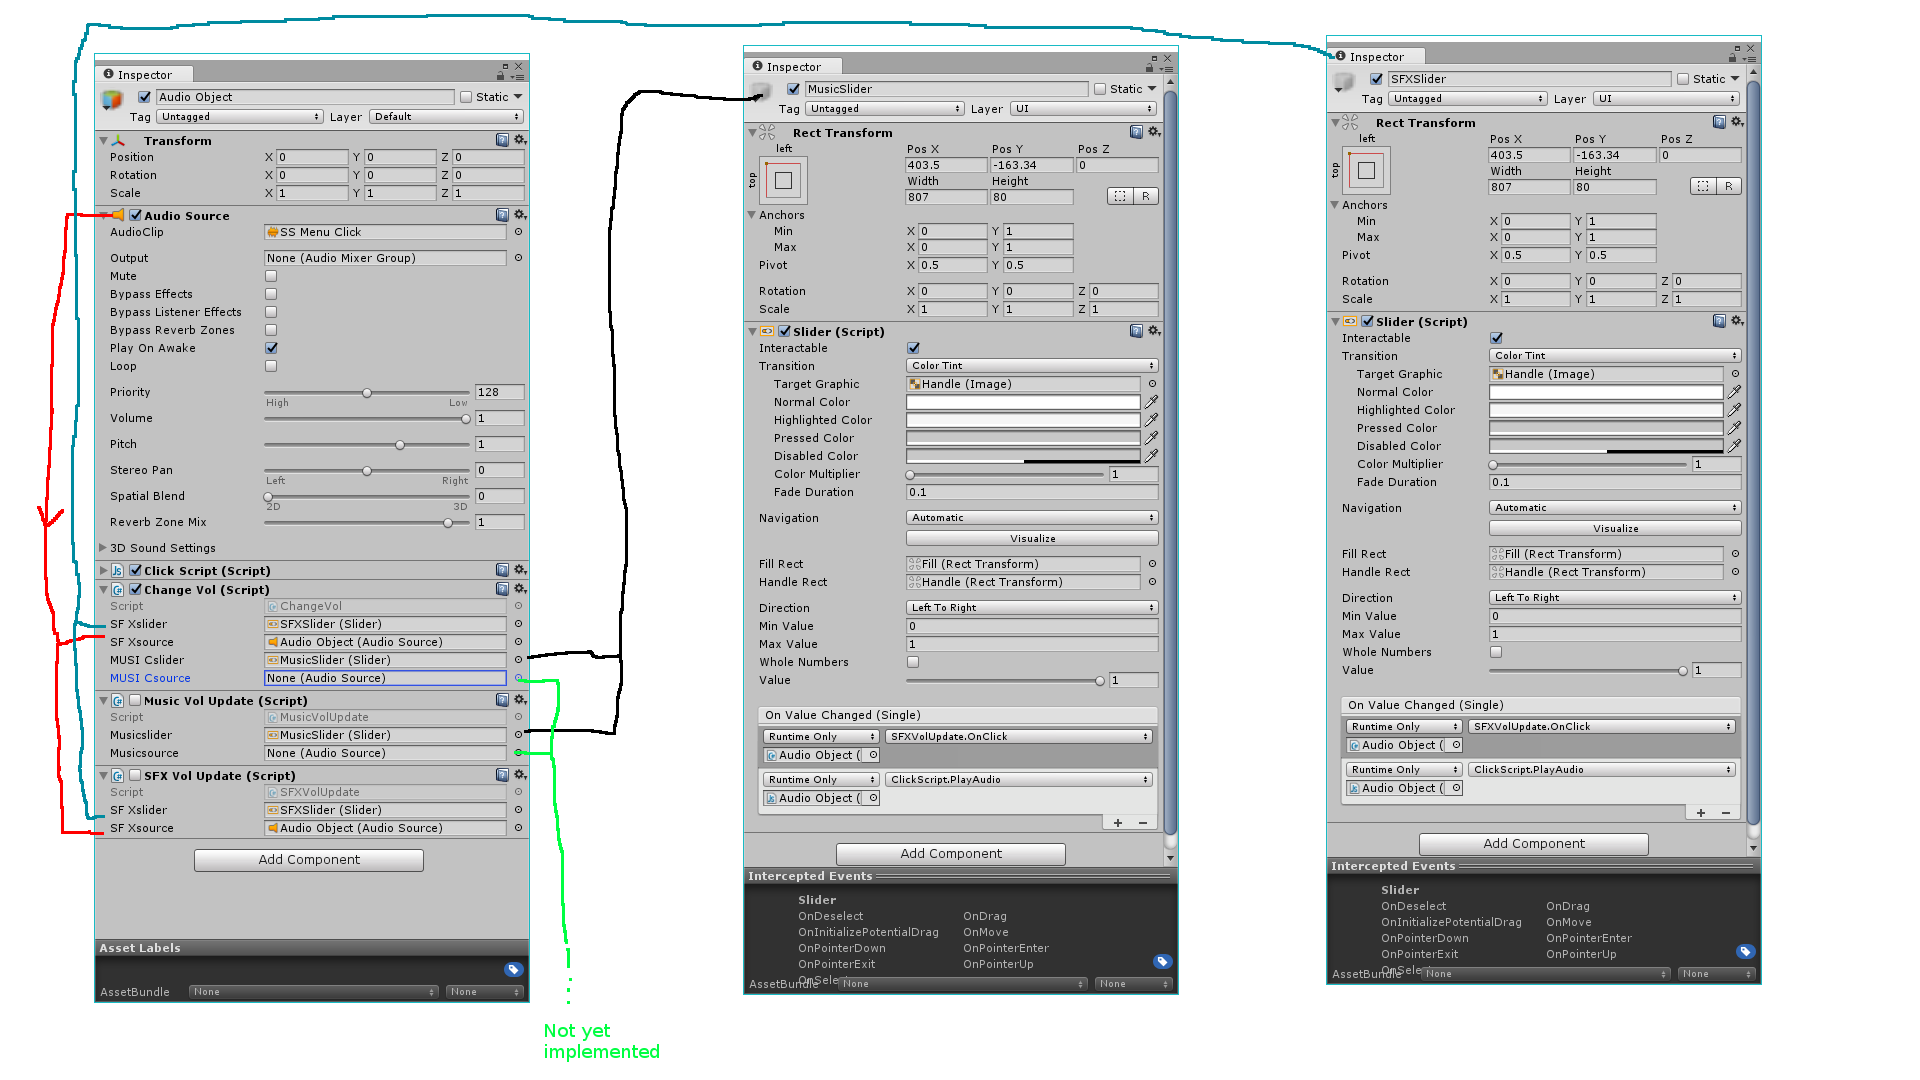Click the blue tag icon in Asset Labels

point(513,969)
